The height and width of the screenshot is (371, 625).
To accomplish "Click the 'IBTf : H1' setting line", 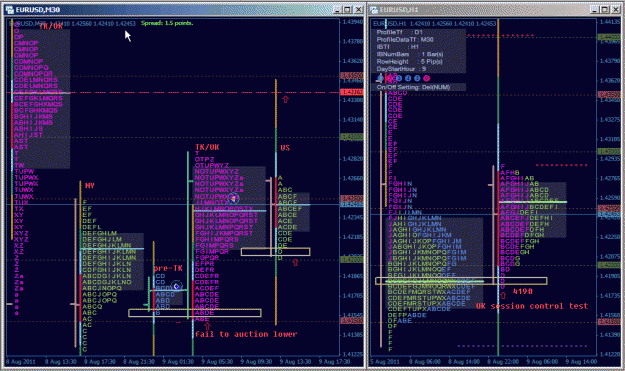I will [x=397, y=47].
